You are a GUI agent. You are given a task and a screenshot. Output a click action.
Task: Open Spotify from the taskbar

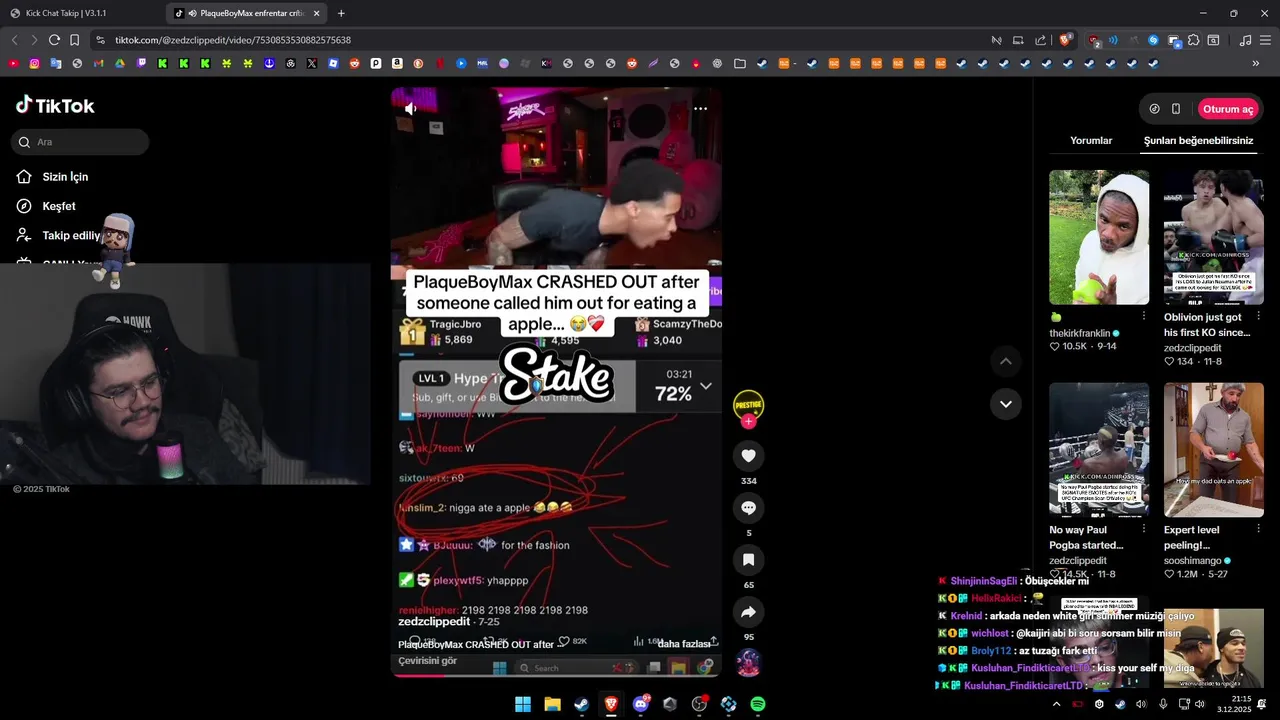pyautogui.click(x=758, y=704)
